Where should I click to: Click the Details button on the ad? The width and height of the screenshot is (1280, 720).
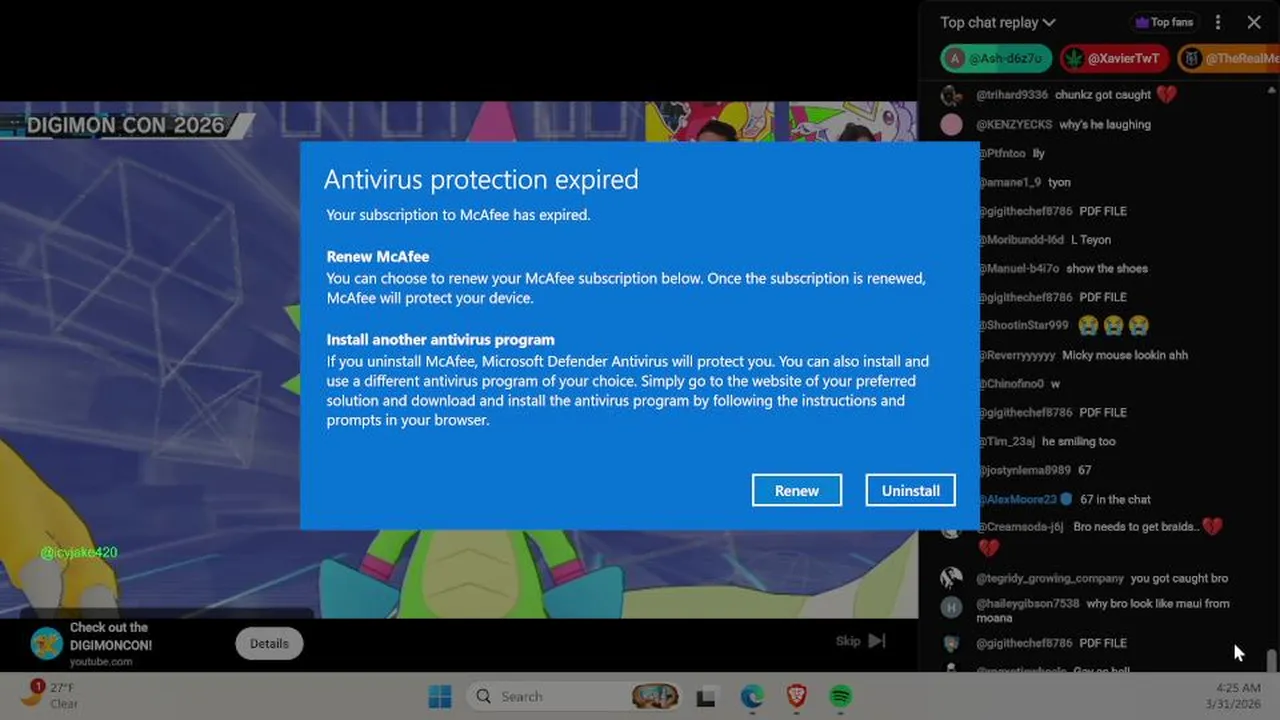[269, 644]
